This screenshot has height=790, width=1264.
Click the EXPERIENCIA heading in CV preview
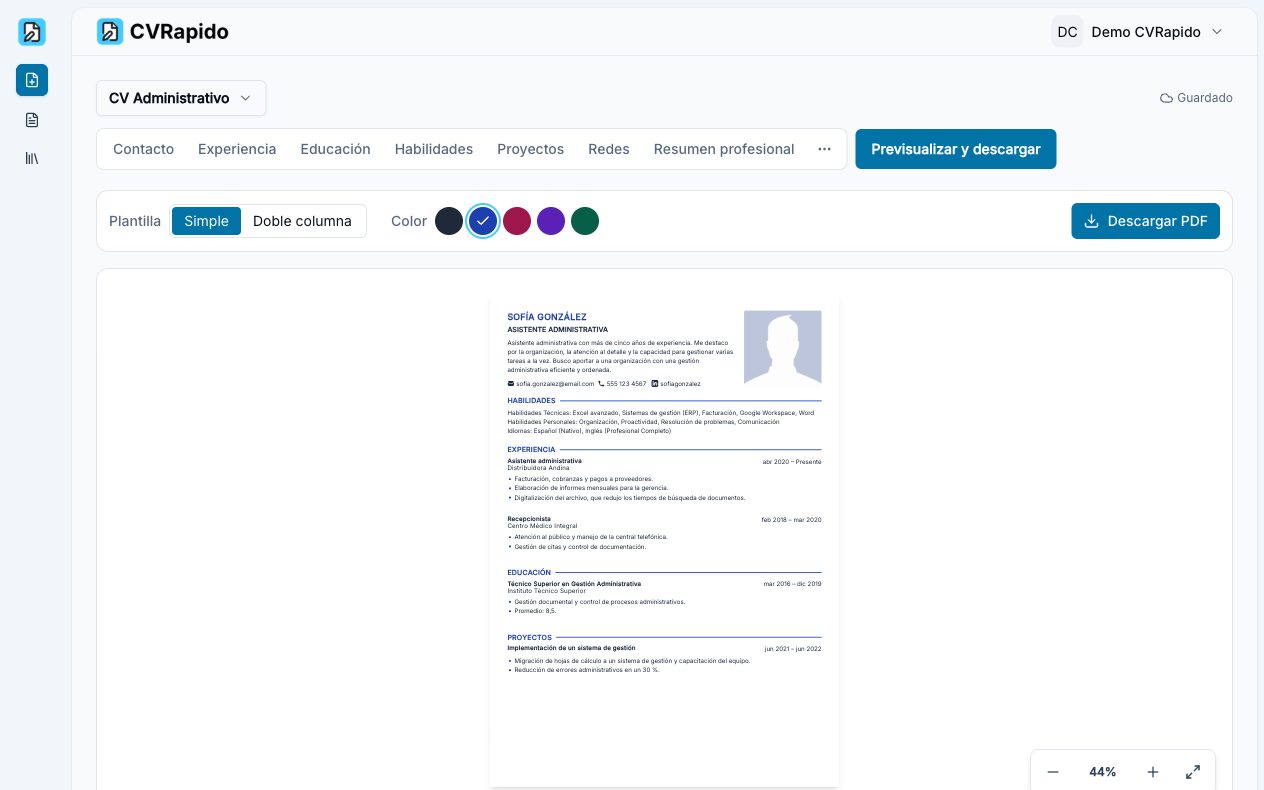[x=531, y=450]
